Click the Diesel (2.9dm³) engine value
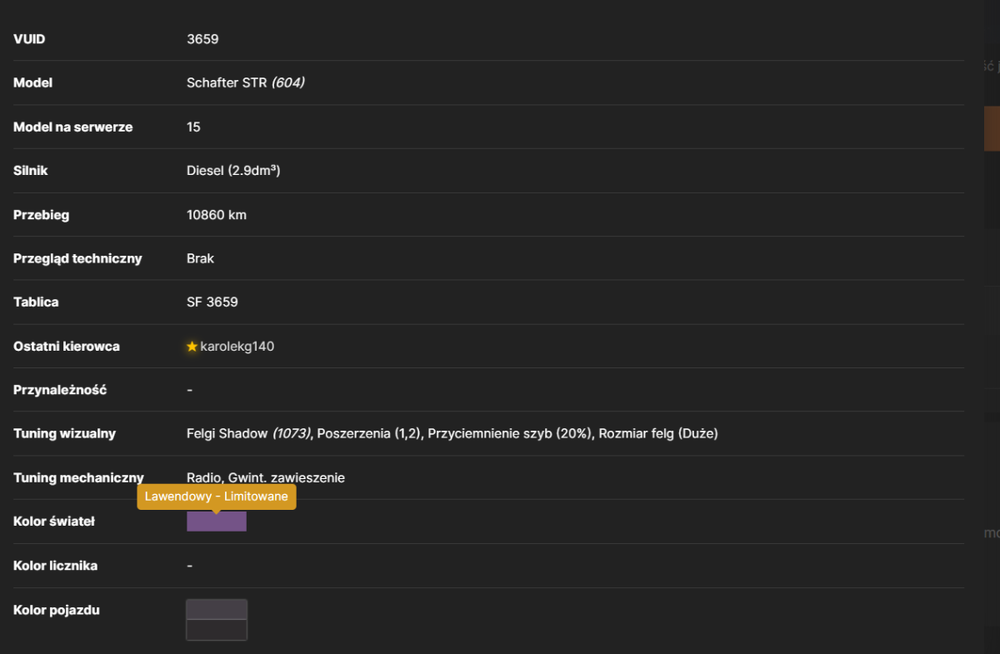This screenshot has width=1000, height=654. [233, 170]
